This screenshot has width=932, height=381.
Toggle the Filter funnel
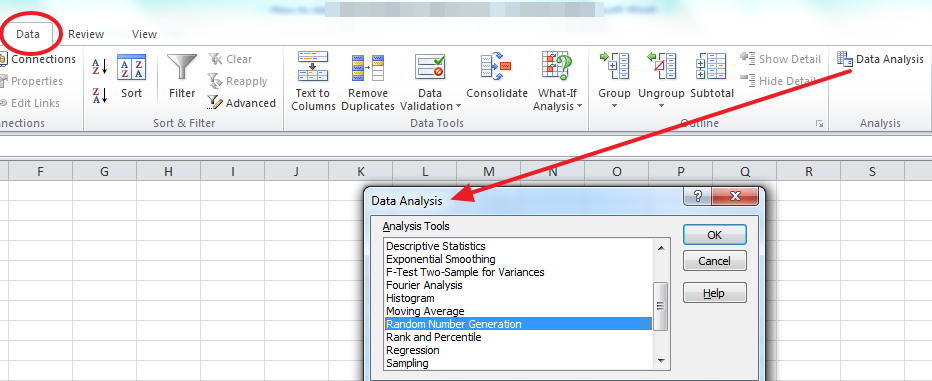pyautogui.click(x=181, y=76)
